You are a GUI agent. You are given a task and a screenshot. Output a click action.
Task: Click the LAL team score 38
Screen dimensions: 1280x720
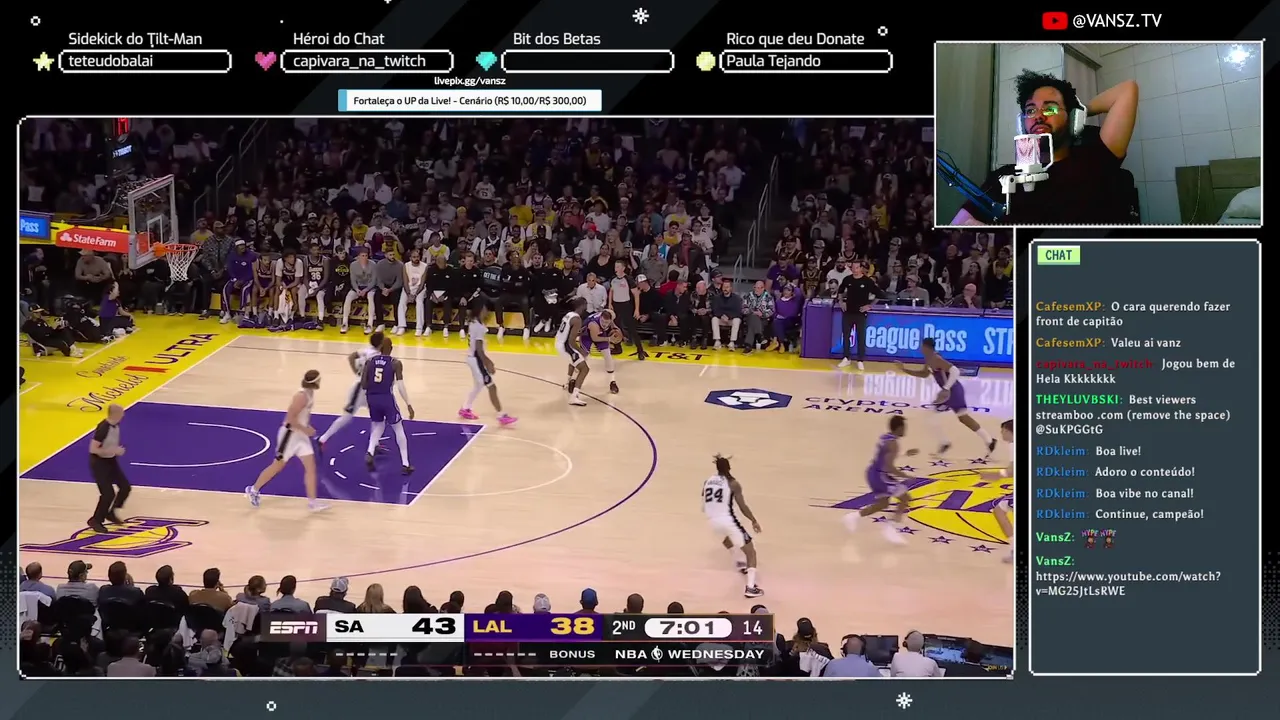pyautogui.click(x=572, y=627)
